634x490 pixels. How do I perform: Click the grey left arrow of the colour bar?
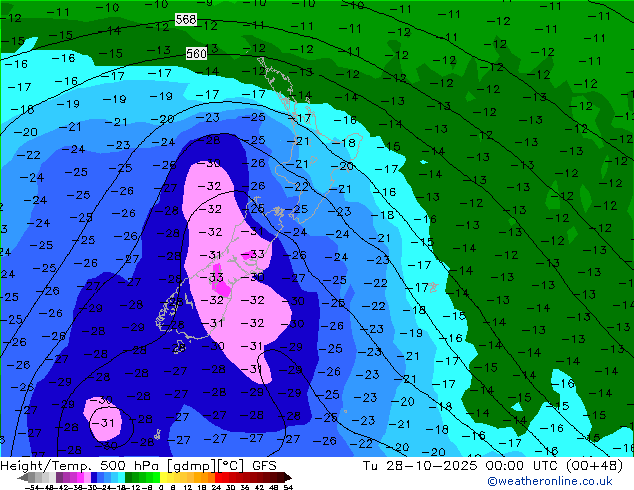23,477
